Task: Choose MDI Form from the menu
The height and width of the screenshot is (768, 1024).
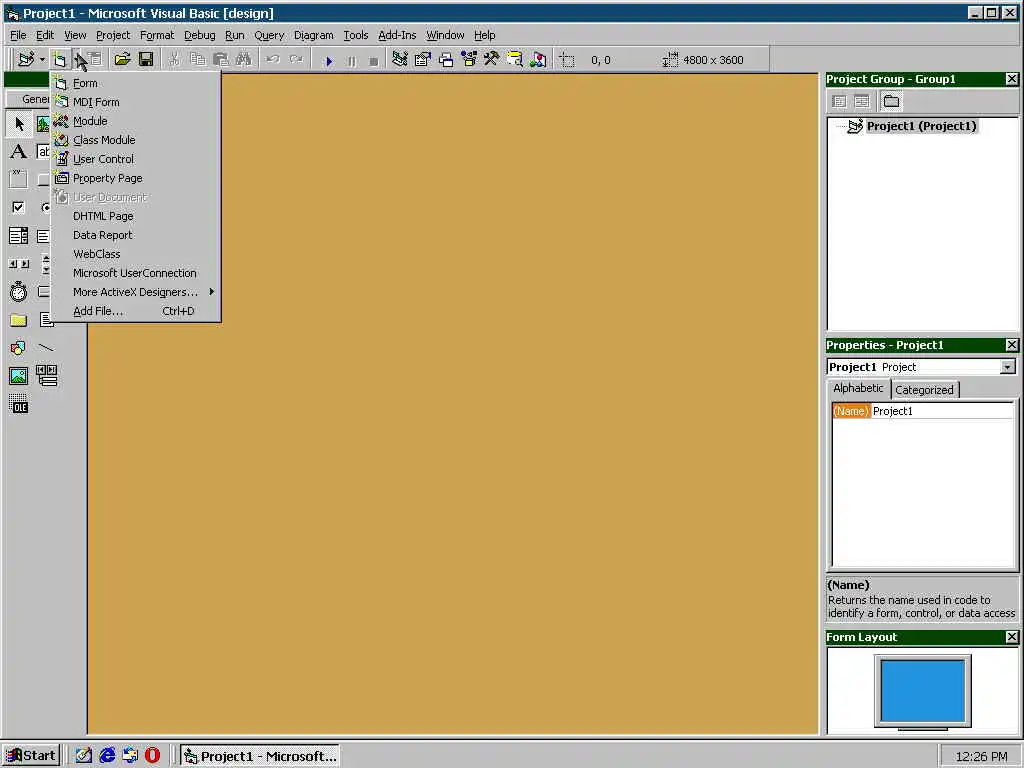Action: [x=136, y=102]
